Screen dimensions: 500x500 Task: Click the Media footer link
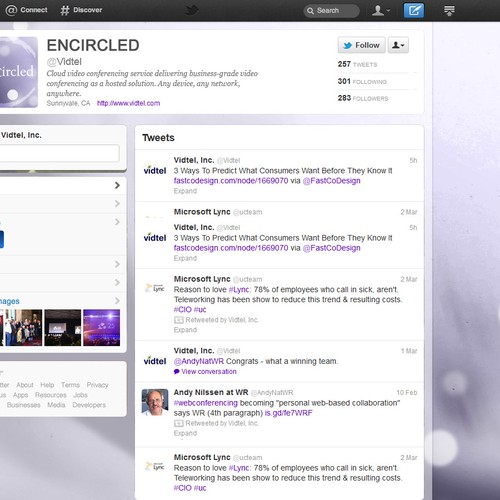coord(56,405)
